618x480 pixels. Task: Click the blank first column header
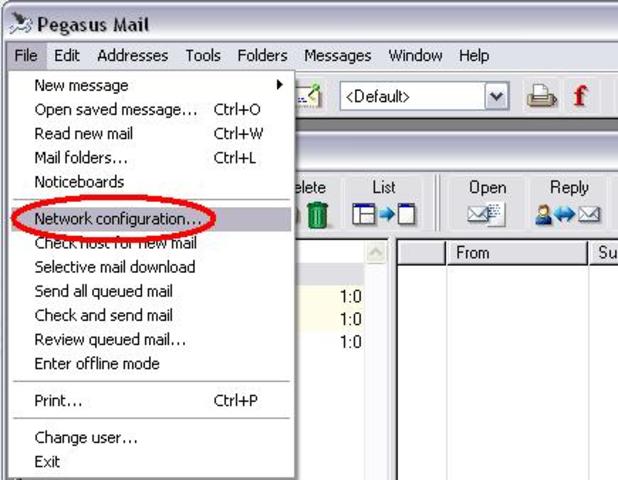click(x=421, y=253)
